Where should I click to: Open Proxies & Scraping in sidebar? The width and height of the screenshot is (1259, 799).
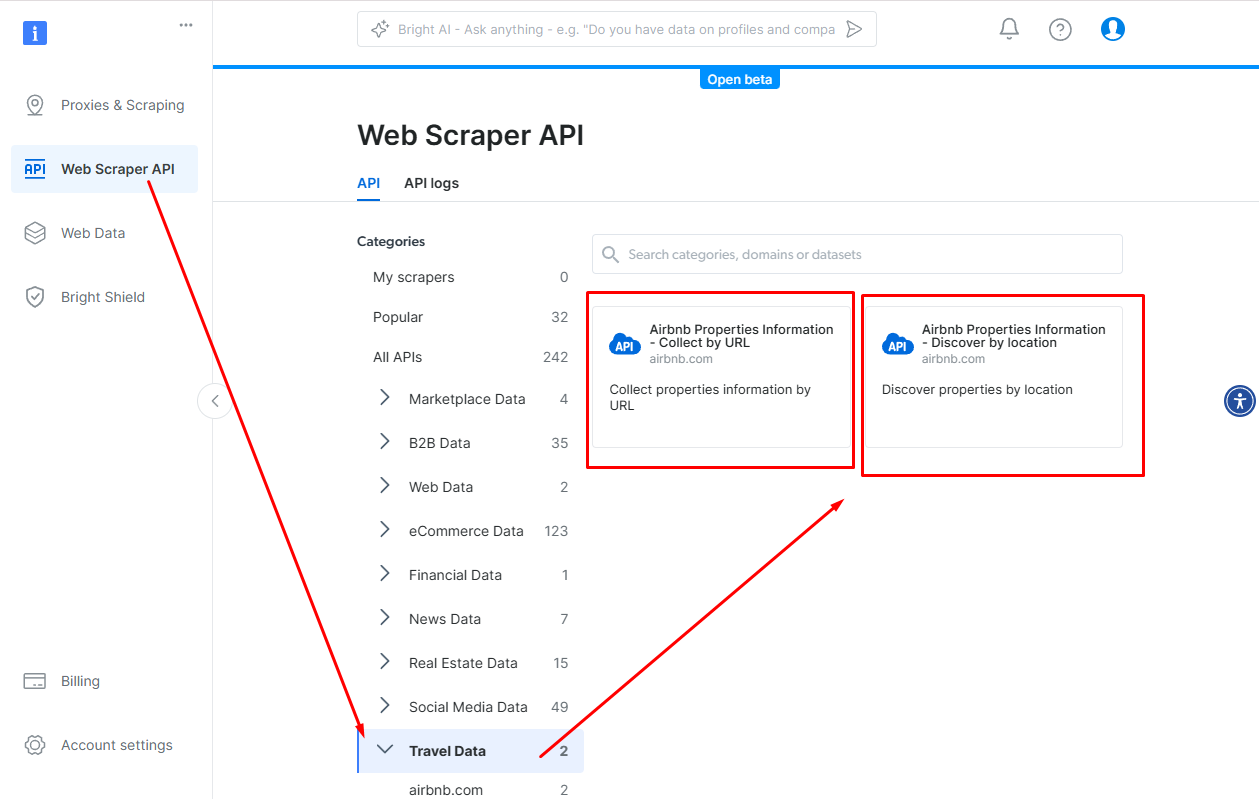click(105, 105)
